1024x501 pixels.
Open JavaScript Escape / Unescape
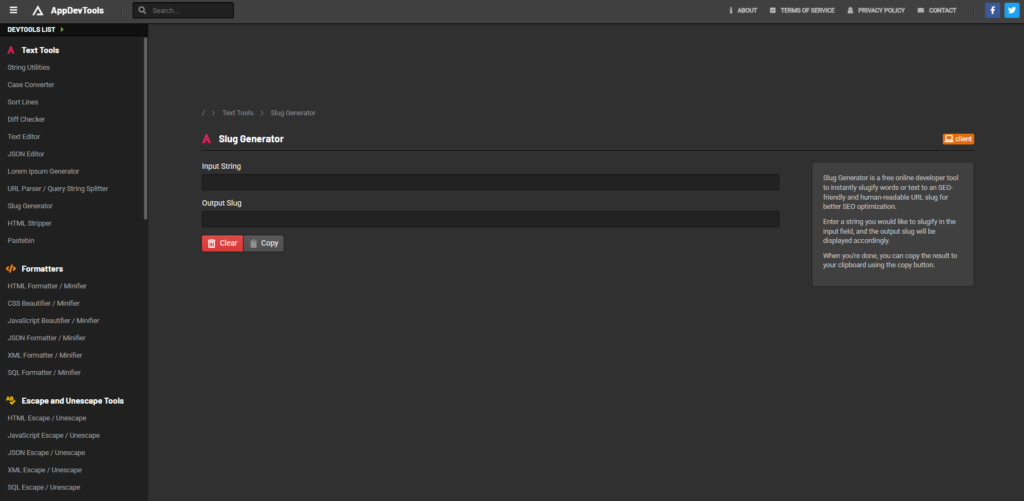click(54, 435)
